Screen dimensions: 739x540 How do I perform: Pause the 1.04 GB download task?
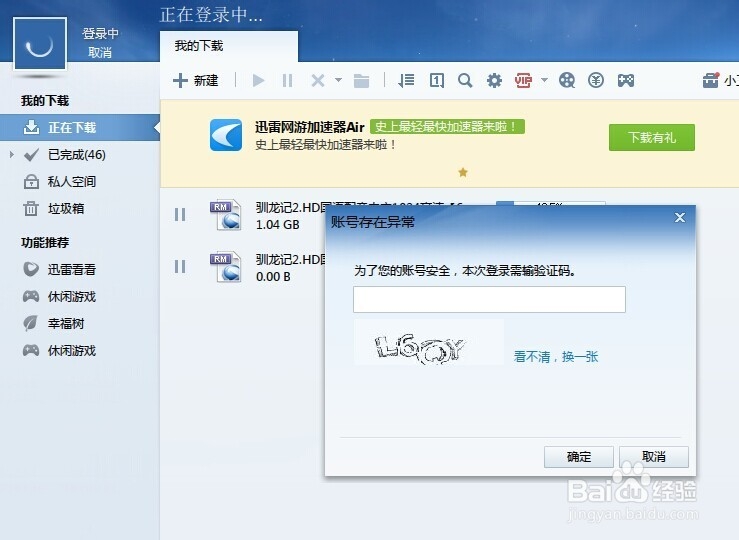(180, 215)
